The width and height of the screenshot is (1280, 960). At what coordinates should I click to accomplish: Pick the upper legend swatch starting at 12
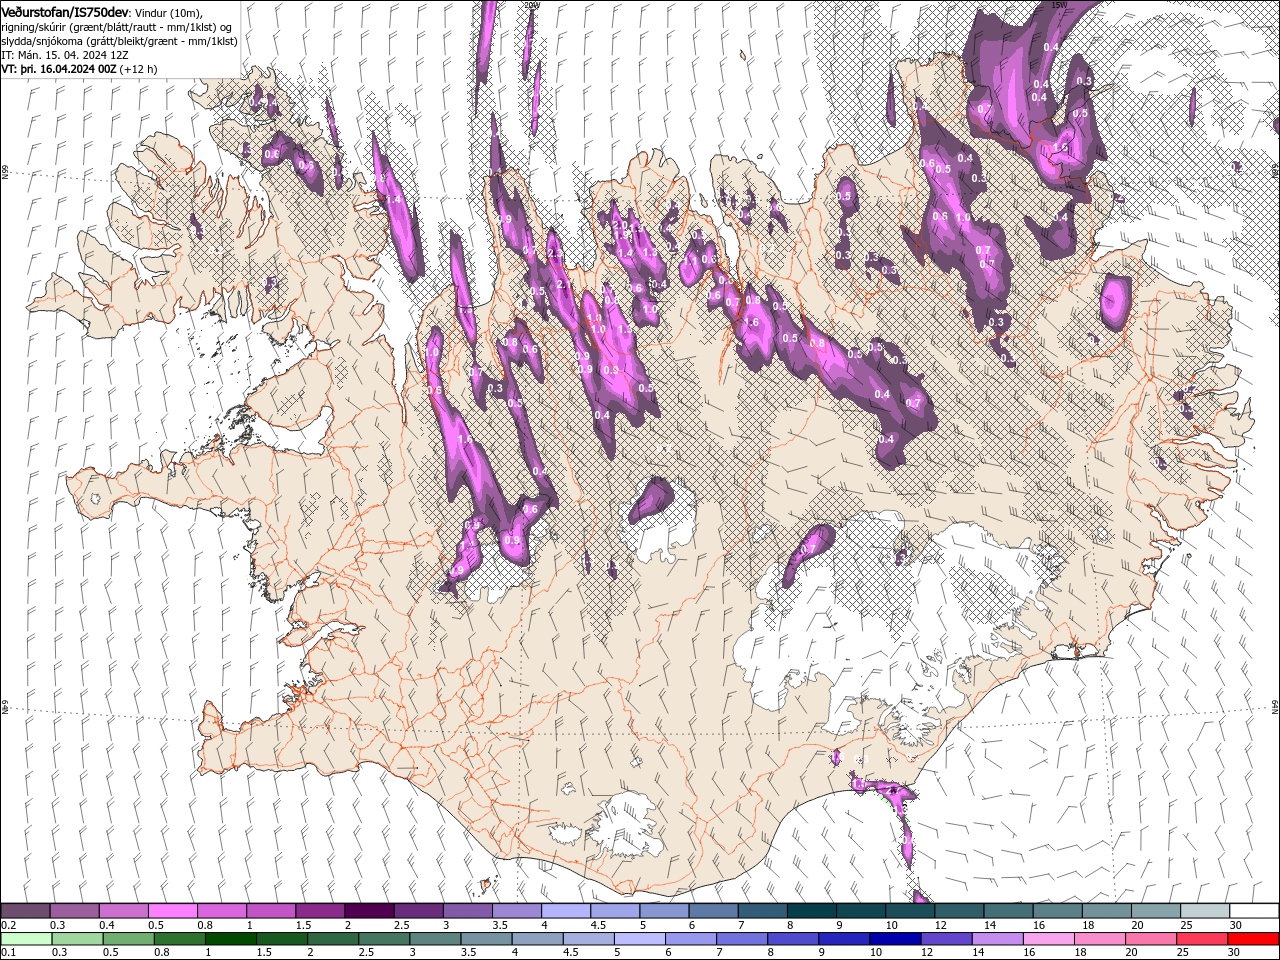click(959, 911)
